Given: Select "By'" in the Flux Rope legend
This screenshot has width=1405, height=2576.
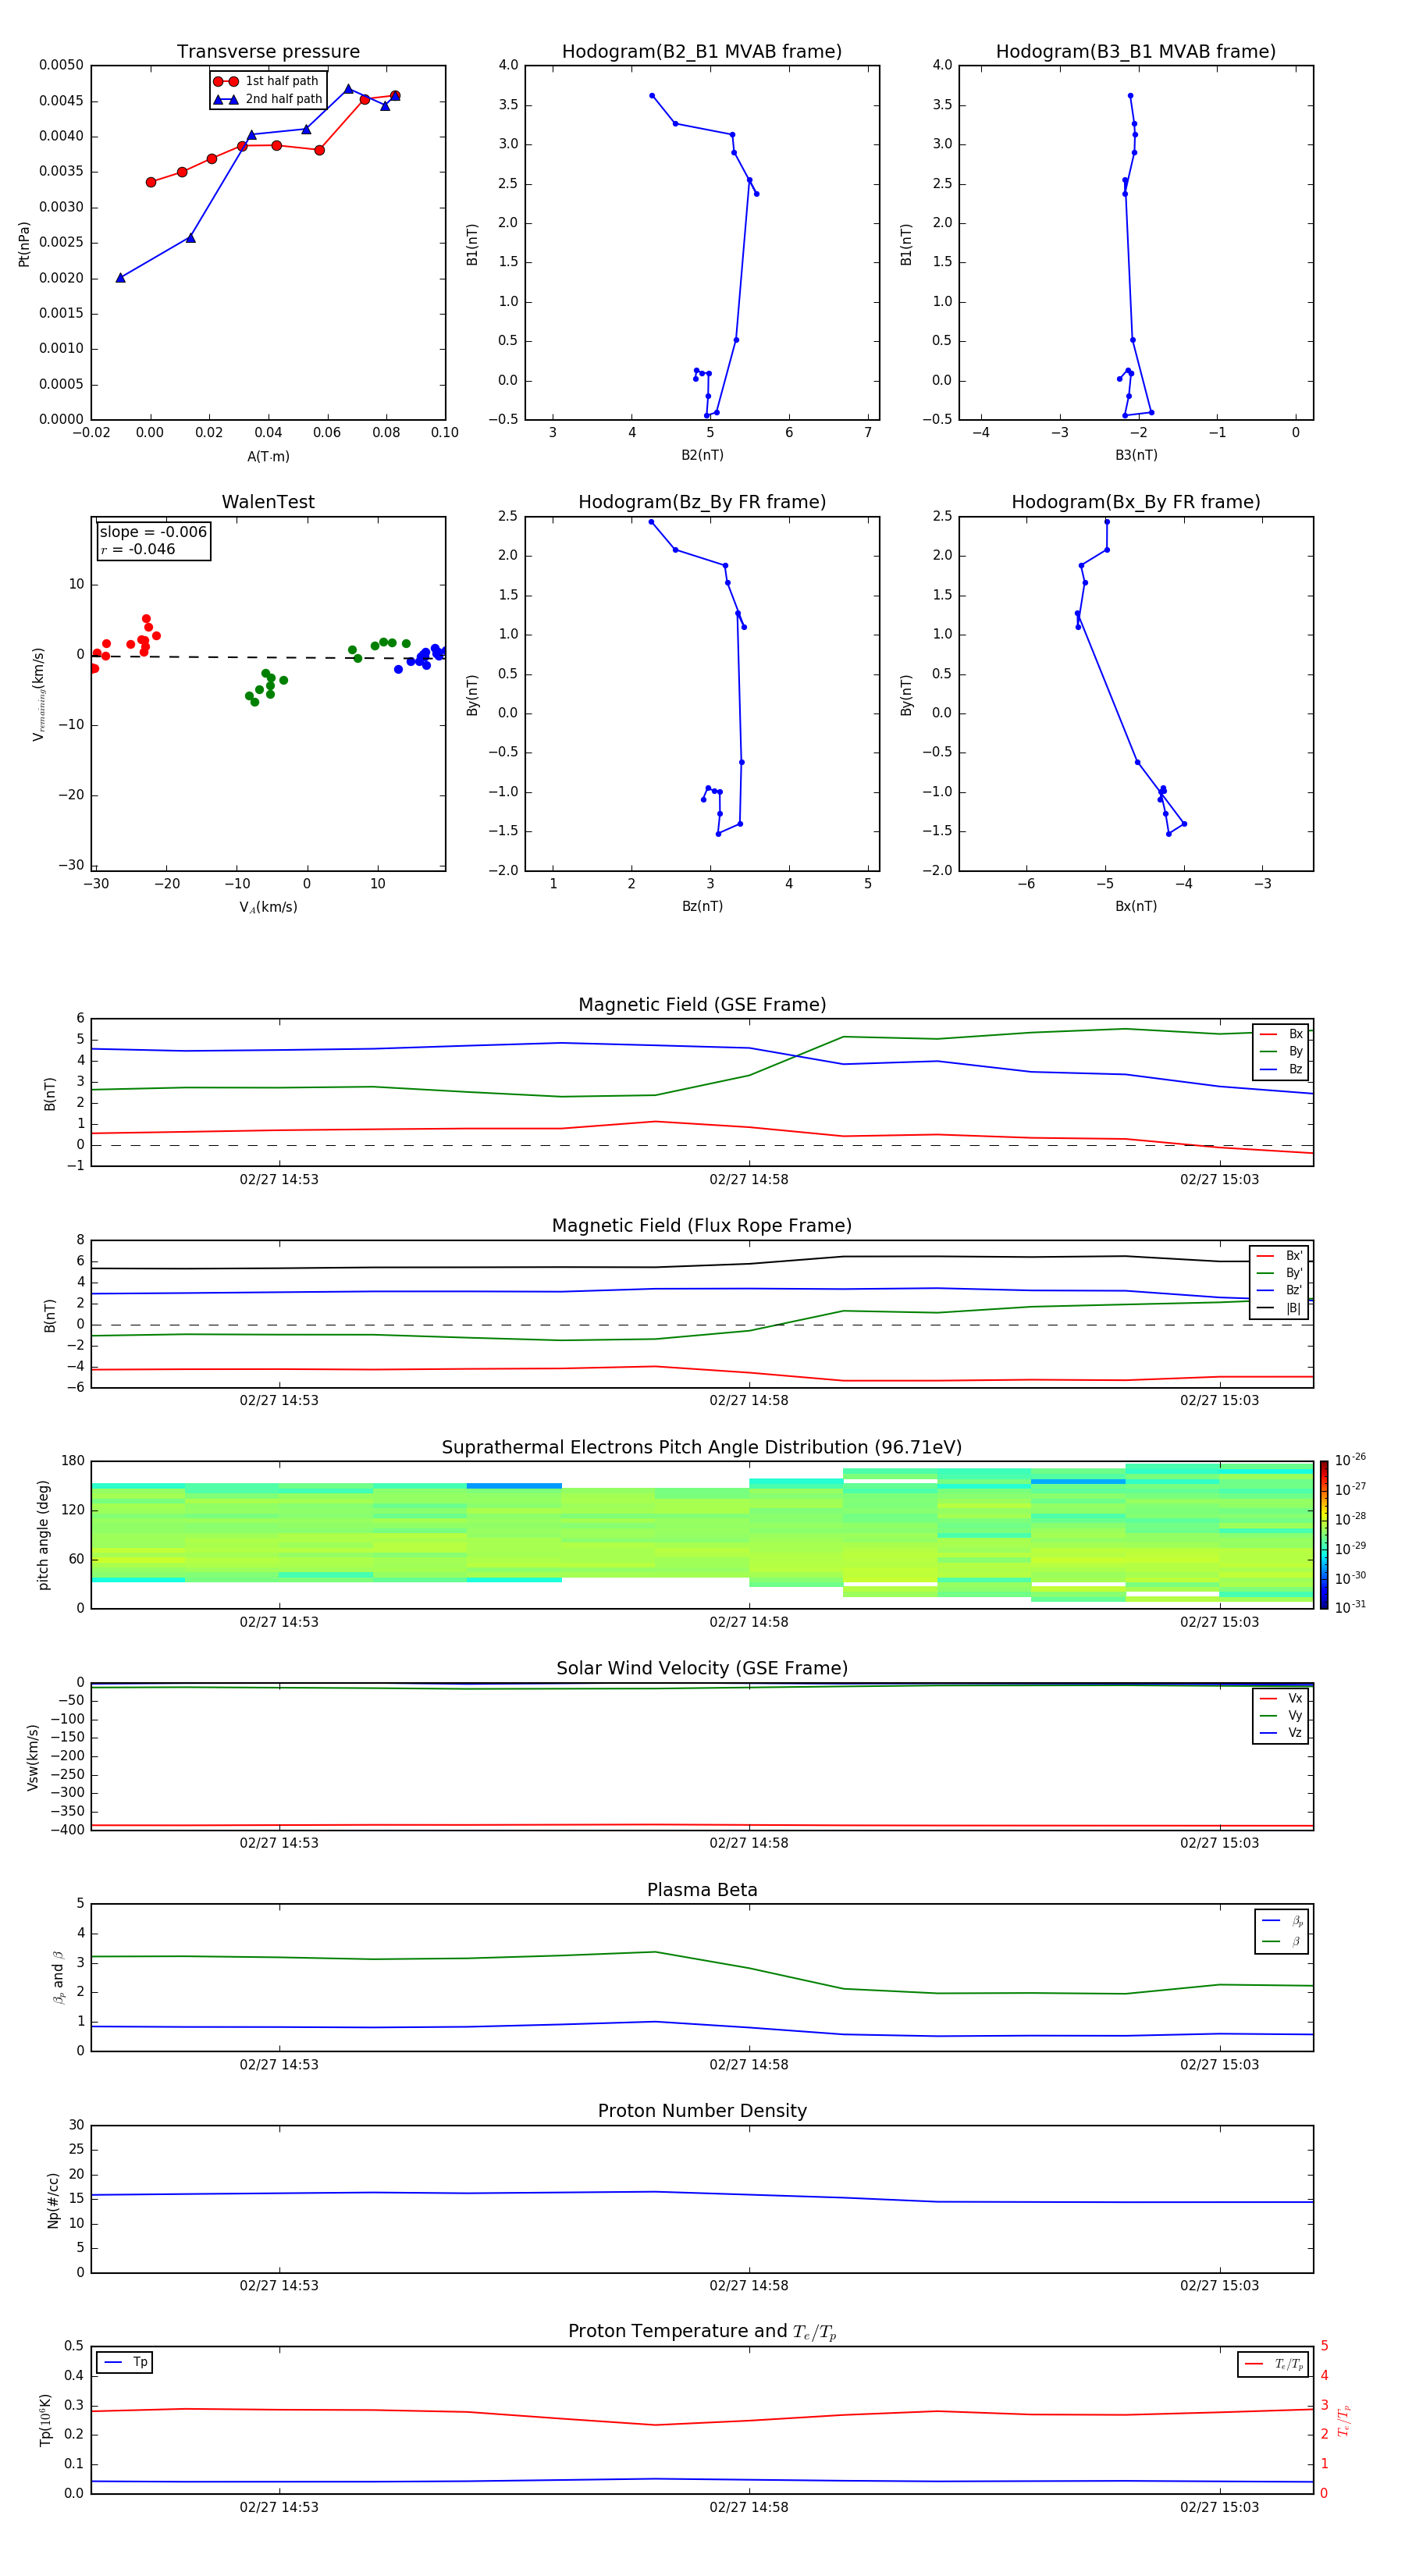Looking at the screenshot, I should (x=1280, y=1273).
